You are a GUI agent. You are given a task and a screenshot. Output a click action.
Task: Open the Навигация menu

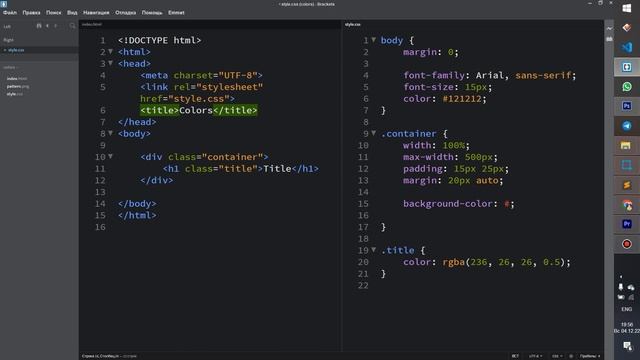click(96, 13)
